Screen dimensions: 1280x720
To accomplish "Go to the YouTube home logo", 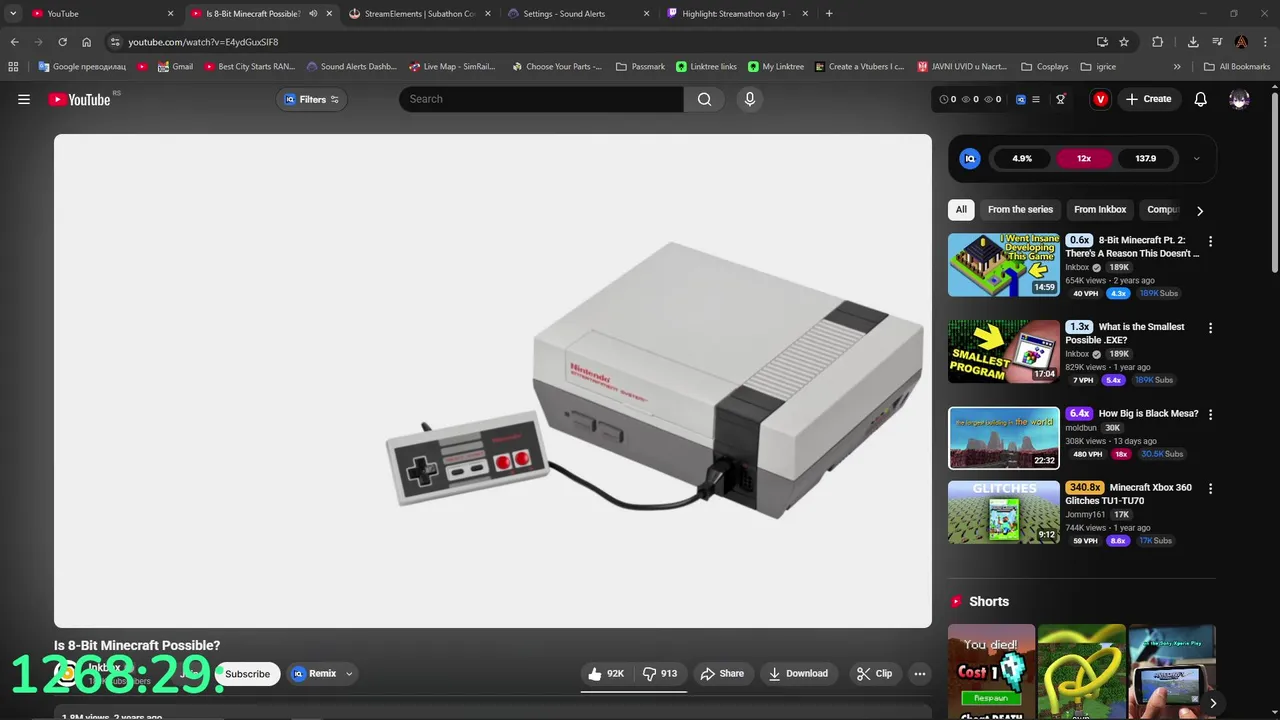I will pyautogui.click(x=79, y=99).
